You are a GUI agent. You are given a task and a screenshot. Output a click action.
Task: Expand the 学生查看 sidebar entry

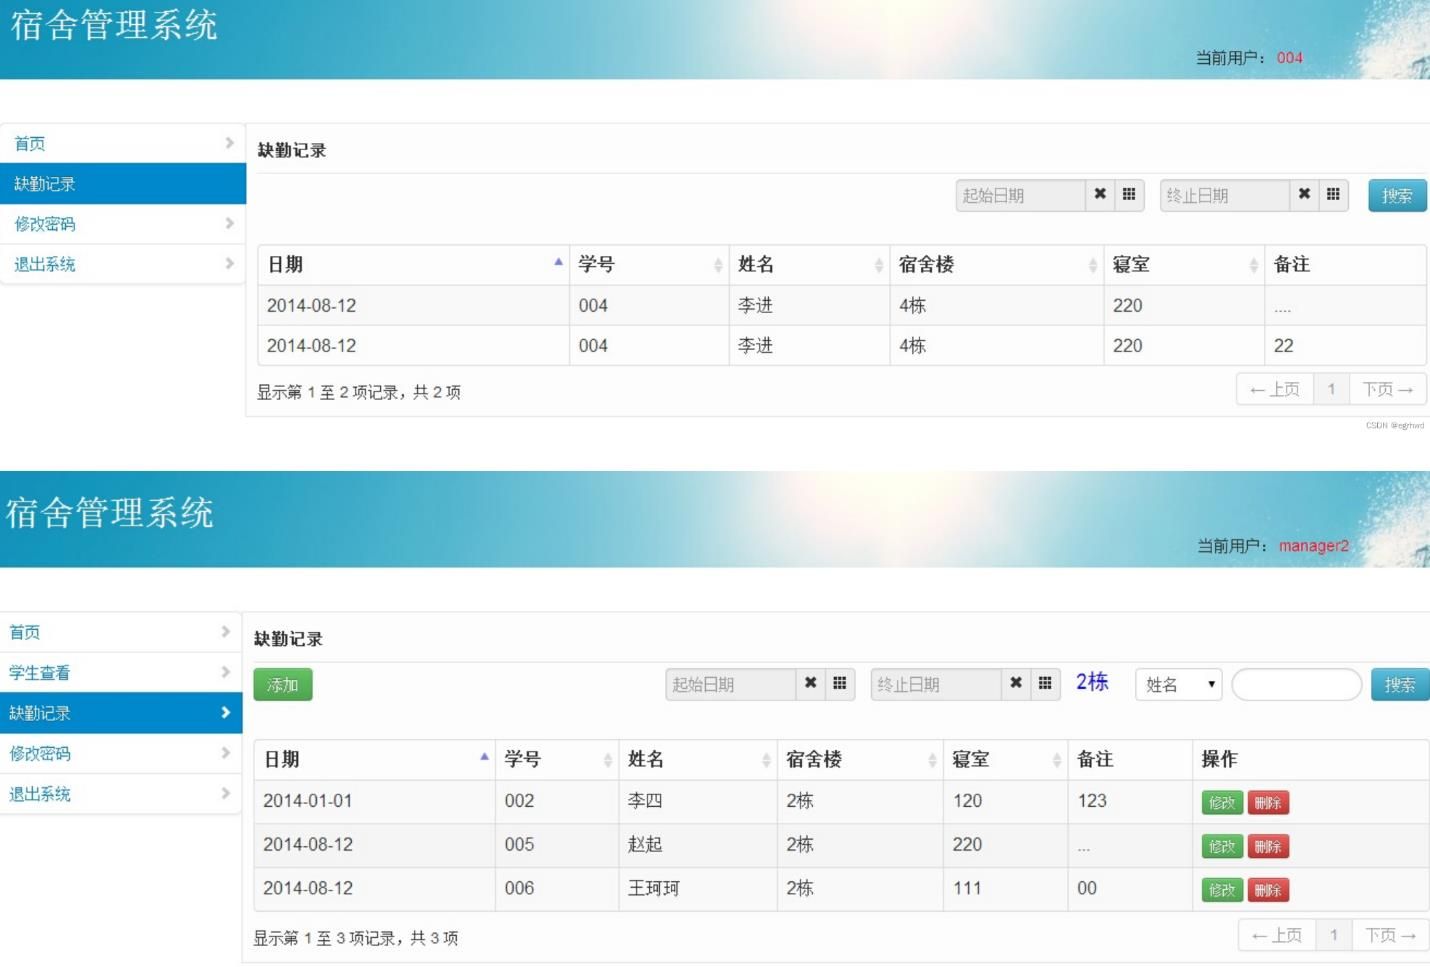120,672
